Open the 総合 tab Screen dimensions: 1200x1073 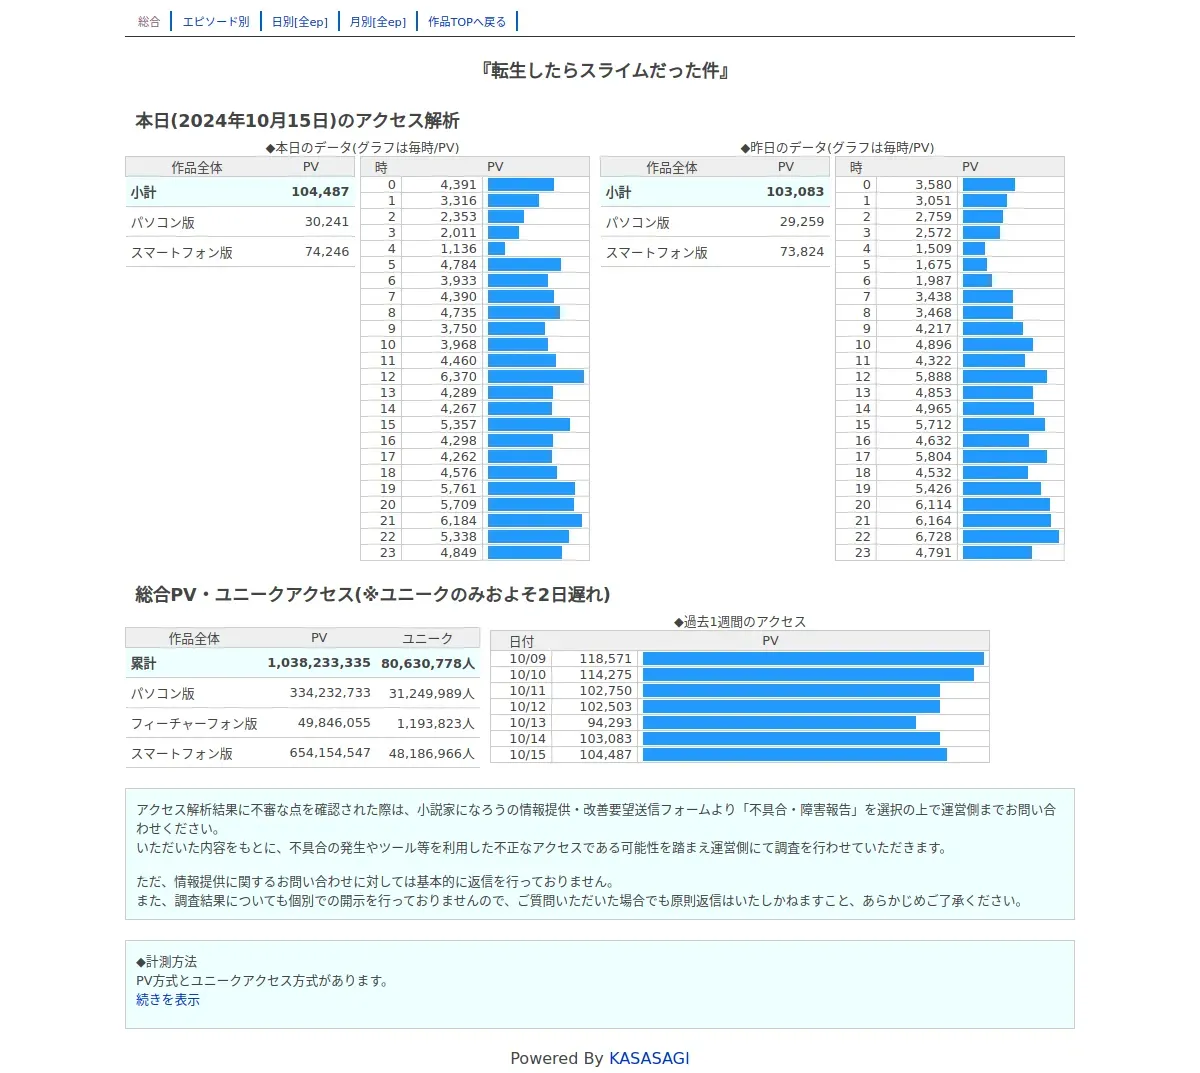[149, 21]
